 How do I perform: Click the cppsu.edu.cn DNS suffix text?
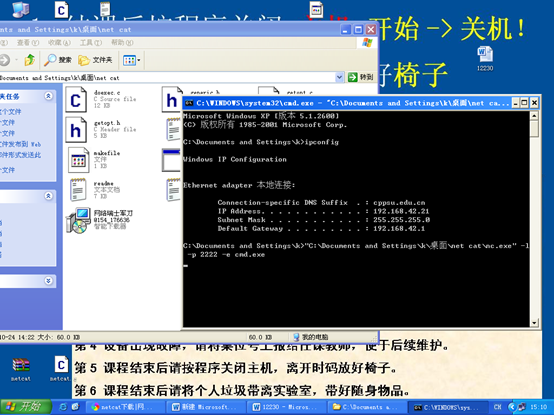[399, 203]
